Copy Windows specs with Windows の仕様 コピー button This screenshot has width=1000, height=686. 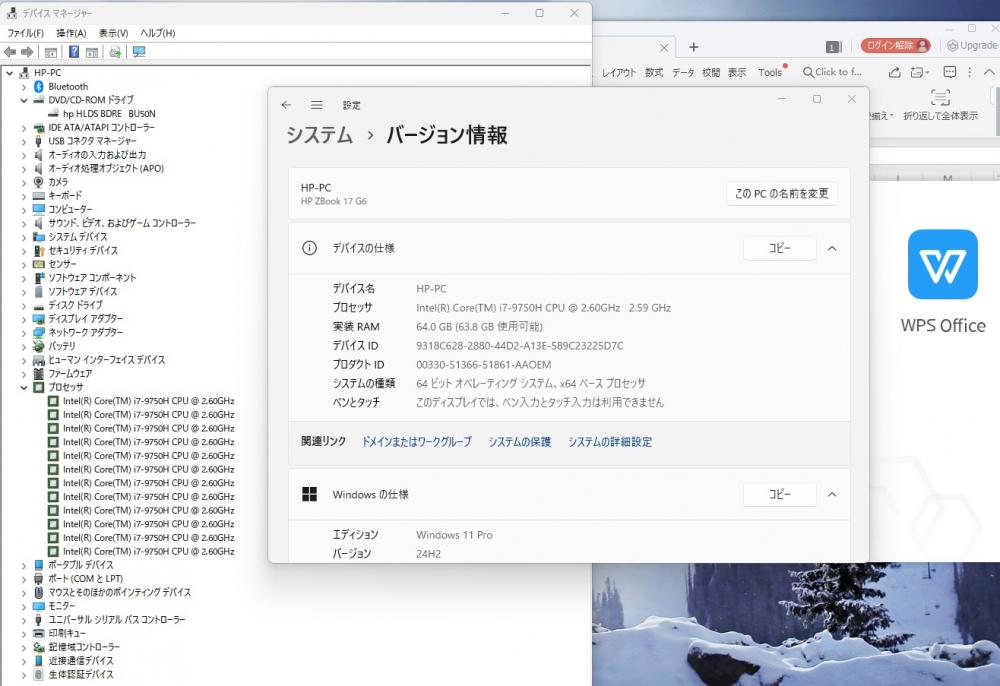click(779, 494)
